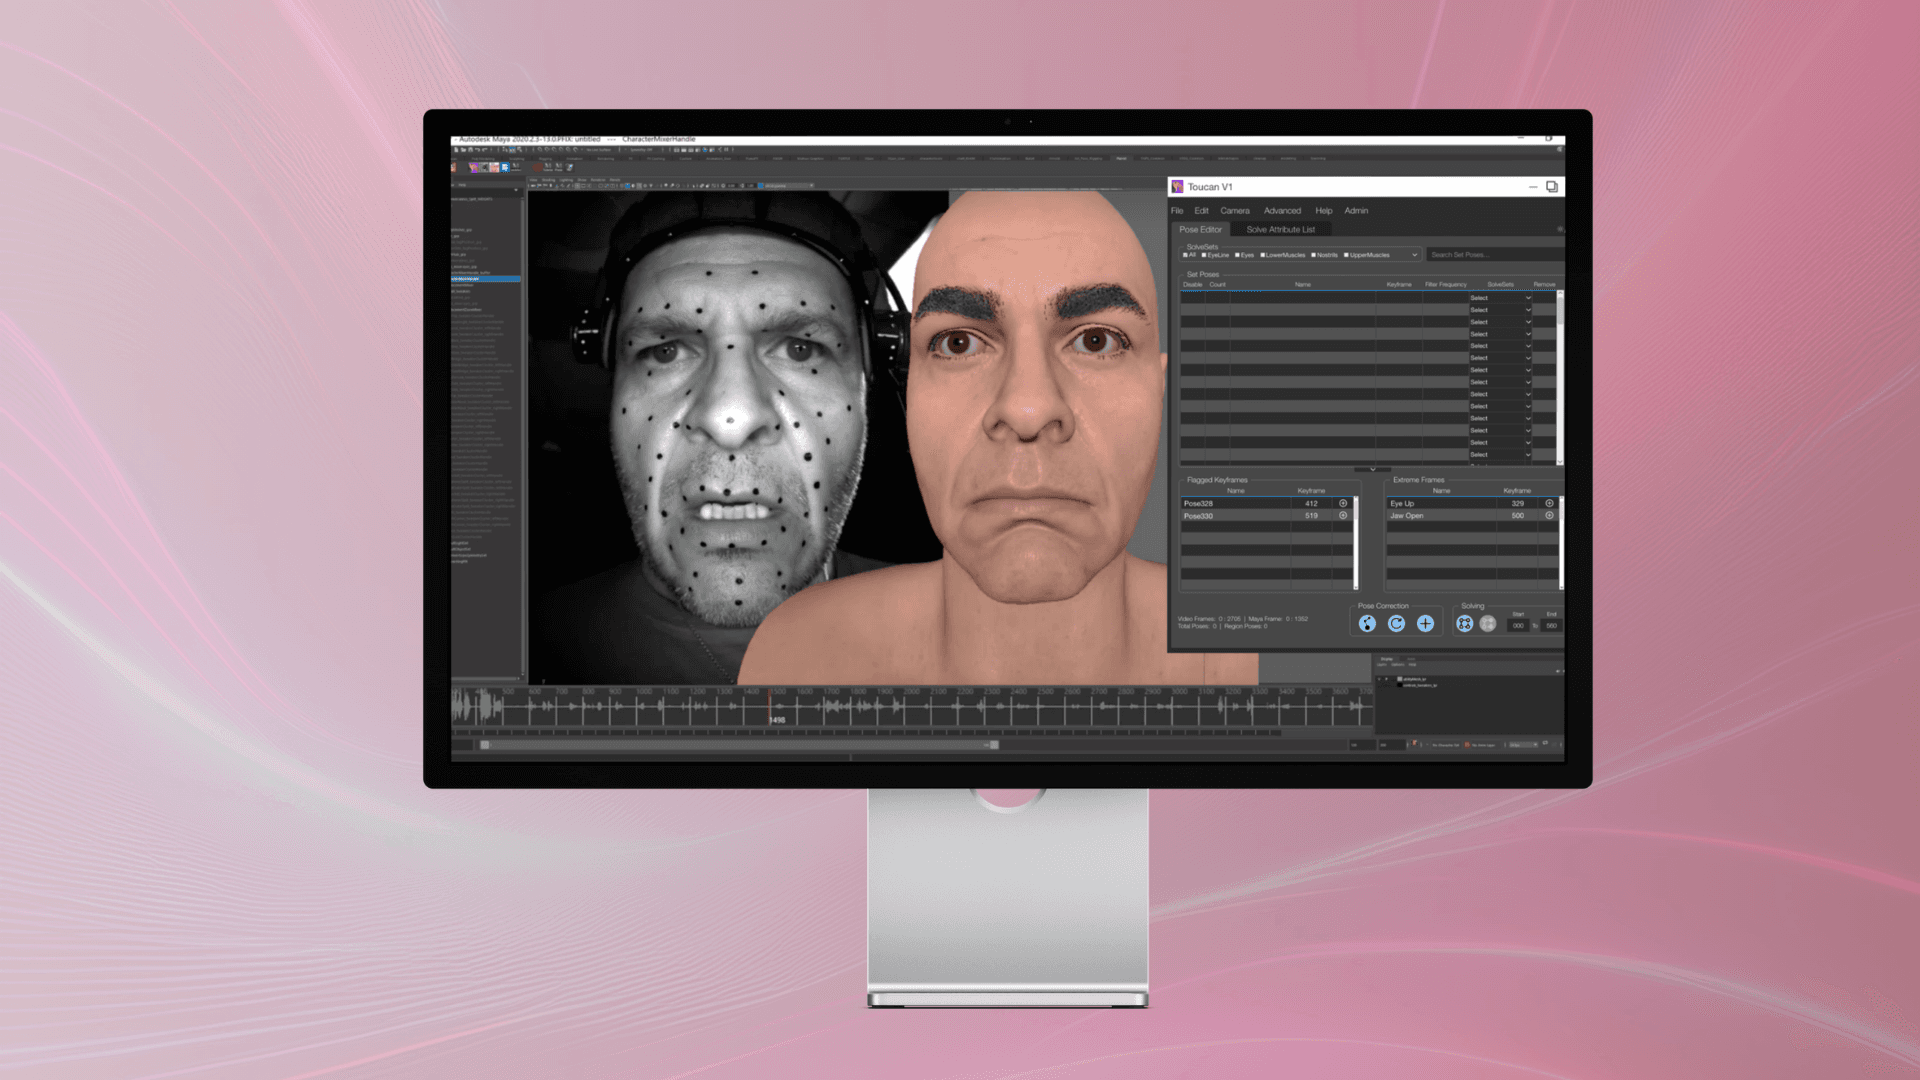
Task: Toggle the Nostrils solve set checkbox
Action: tap(1313, 255)
